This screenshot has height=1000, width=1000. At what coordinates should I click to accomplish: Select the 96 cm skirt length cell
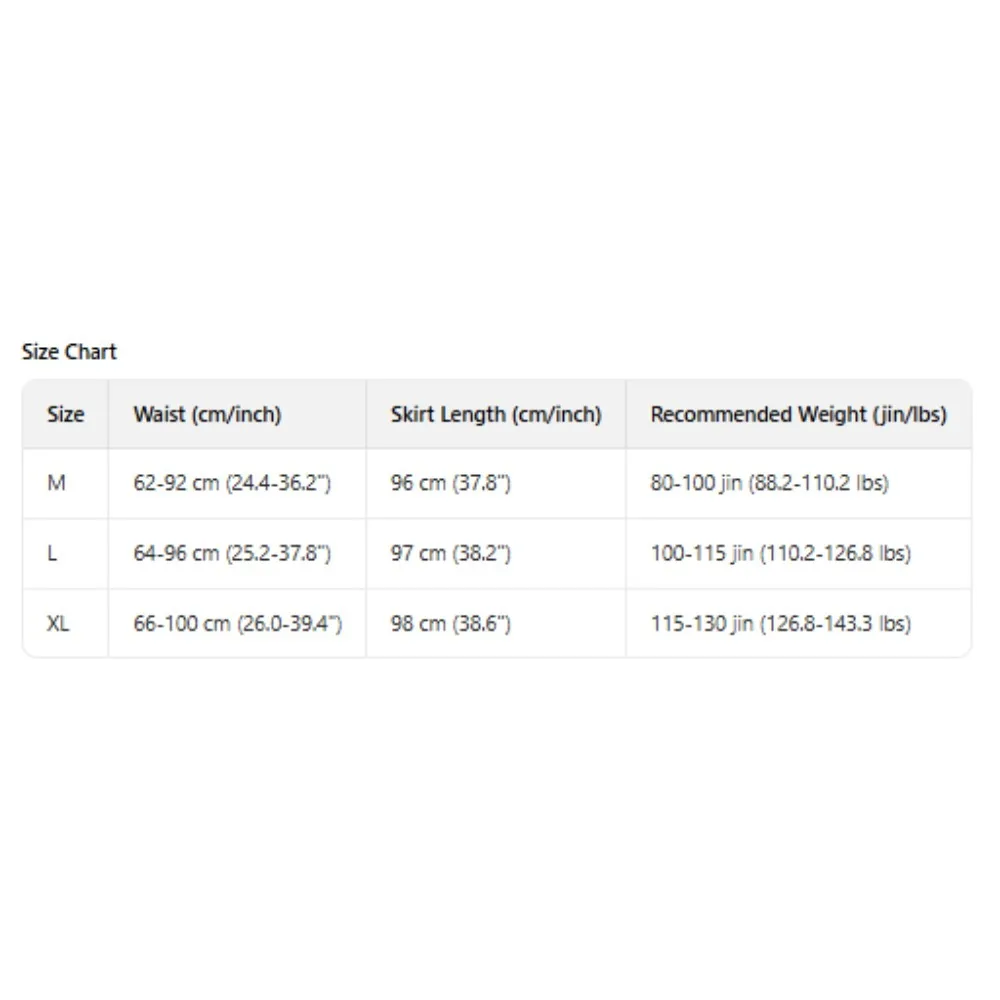[451, 483]
